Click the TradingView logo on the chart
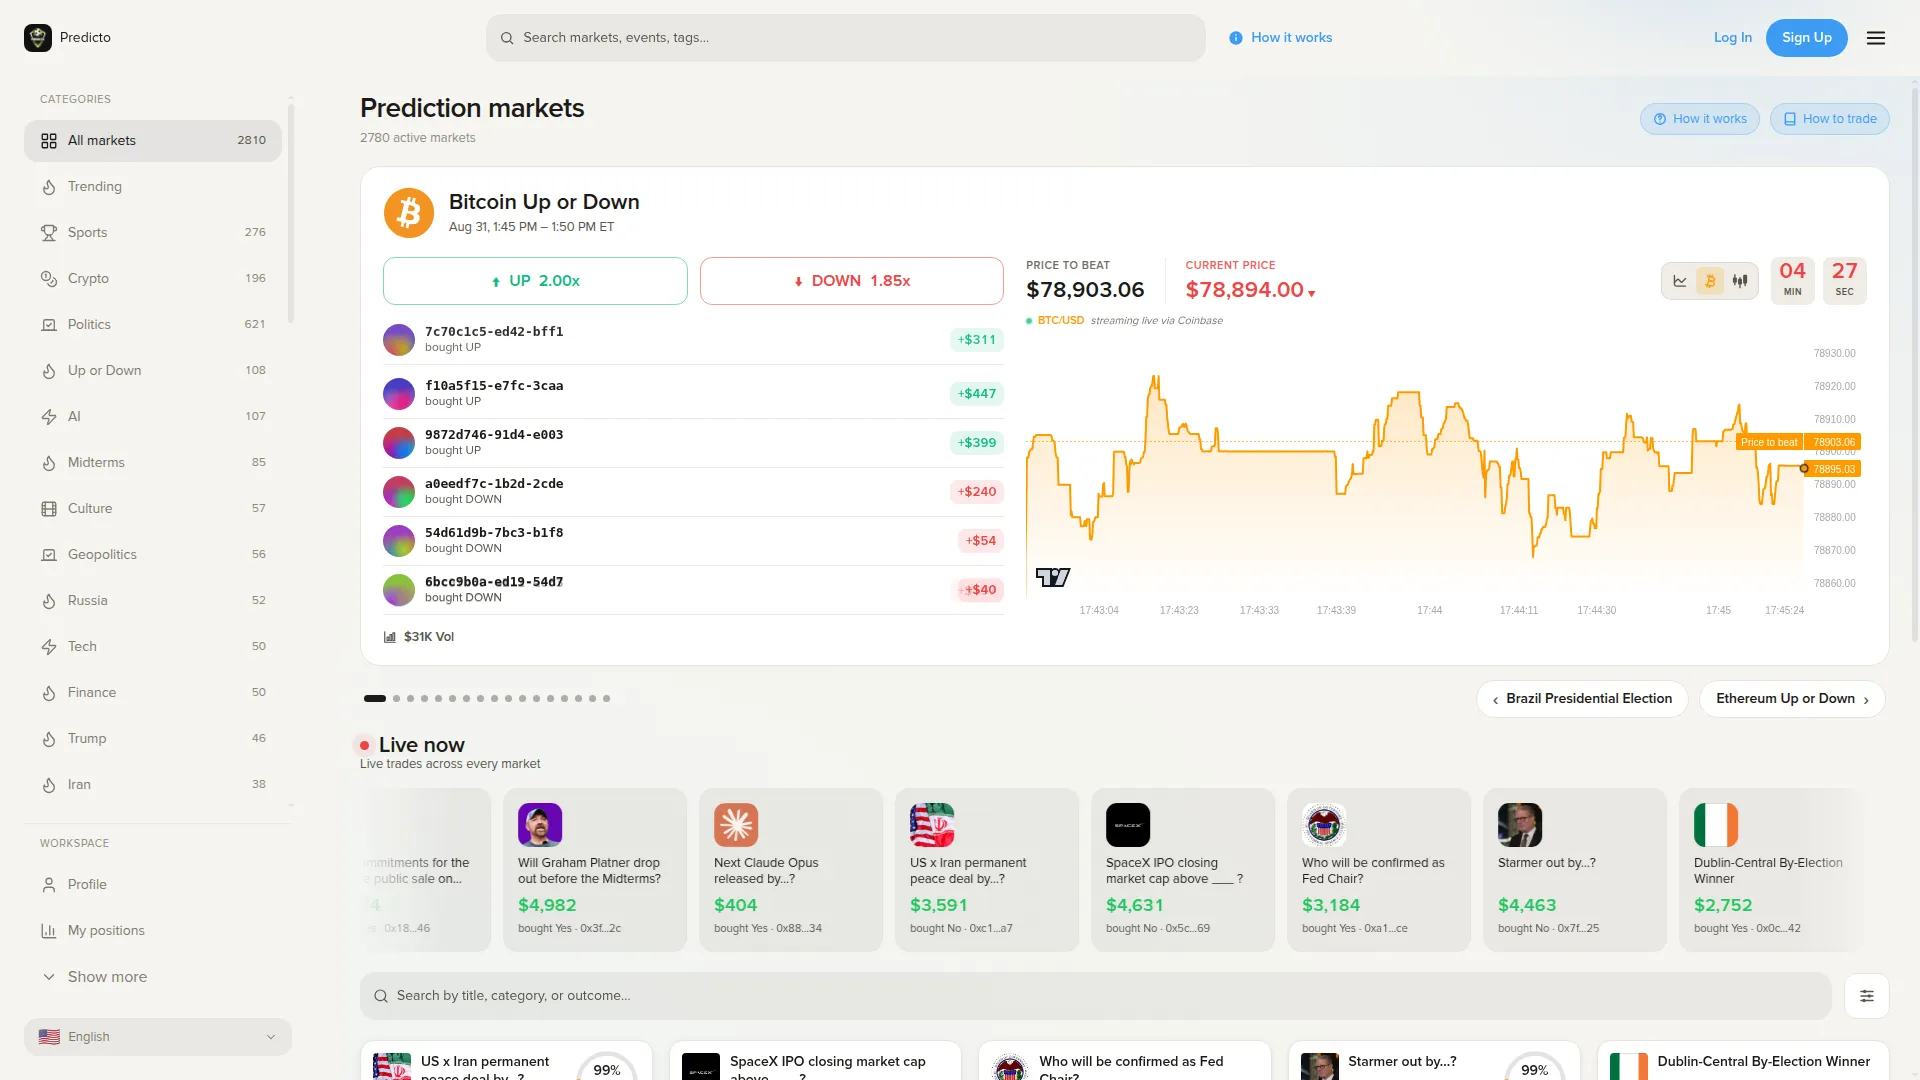 click(x=1053, y=577)
